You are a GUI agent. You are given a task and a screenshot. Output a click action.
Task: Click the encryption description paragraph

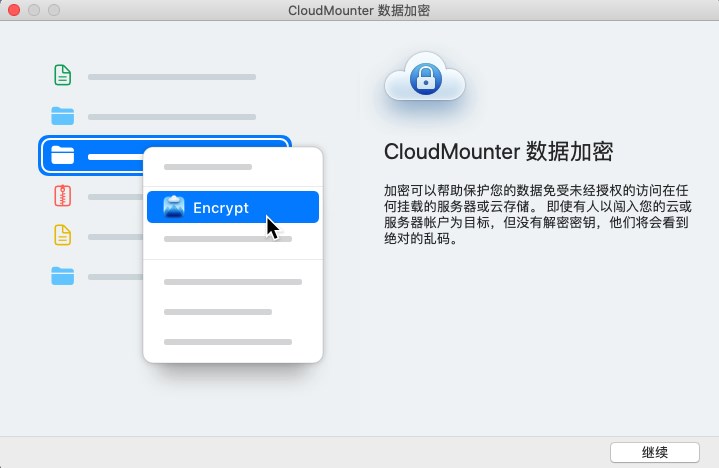(x=537, y=214)
